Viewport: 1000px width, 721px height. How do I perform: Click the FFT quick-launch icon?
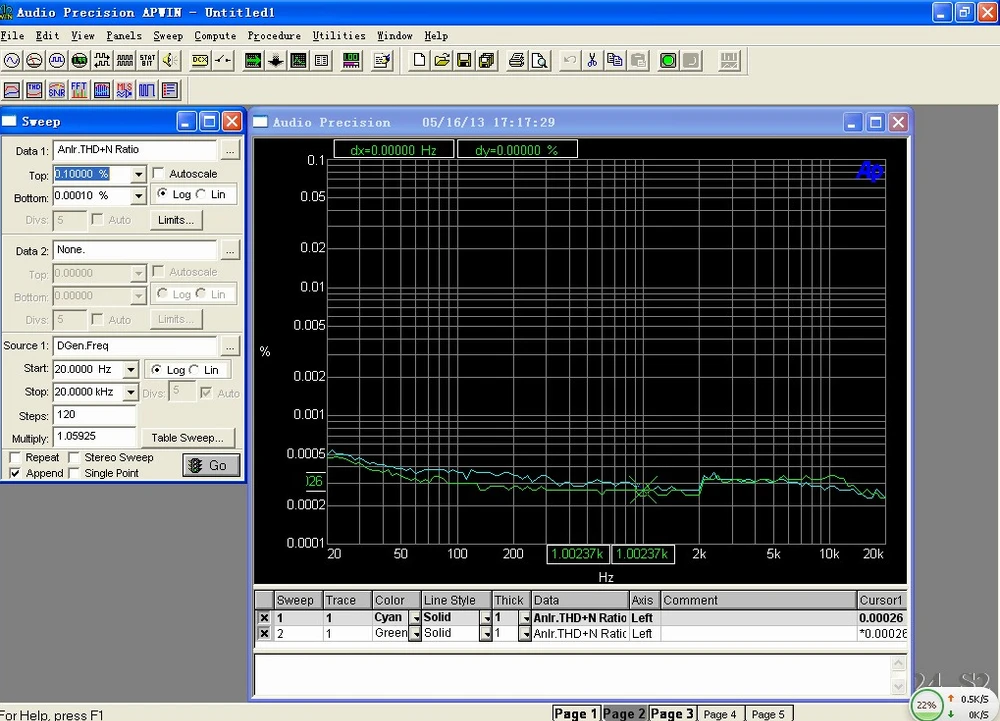click(79, 90)
